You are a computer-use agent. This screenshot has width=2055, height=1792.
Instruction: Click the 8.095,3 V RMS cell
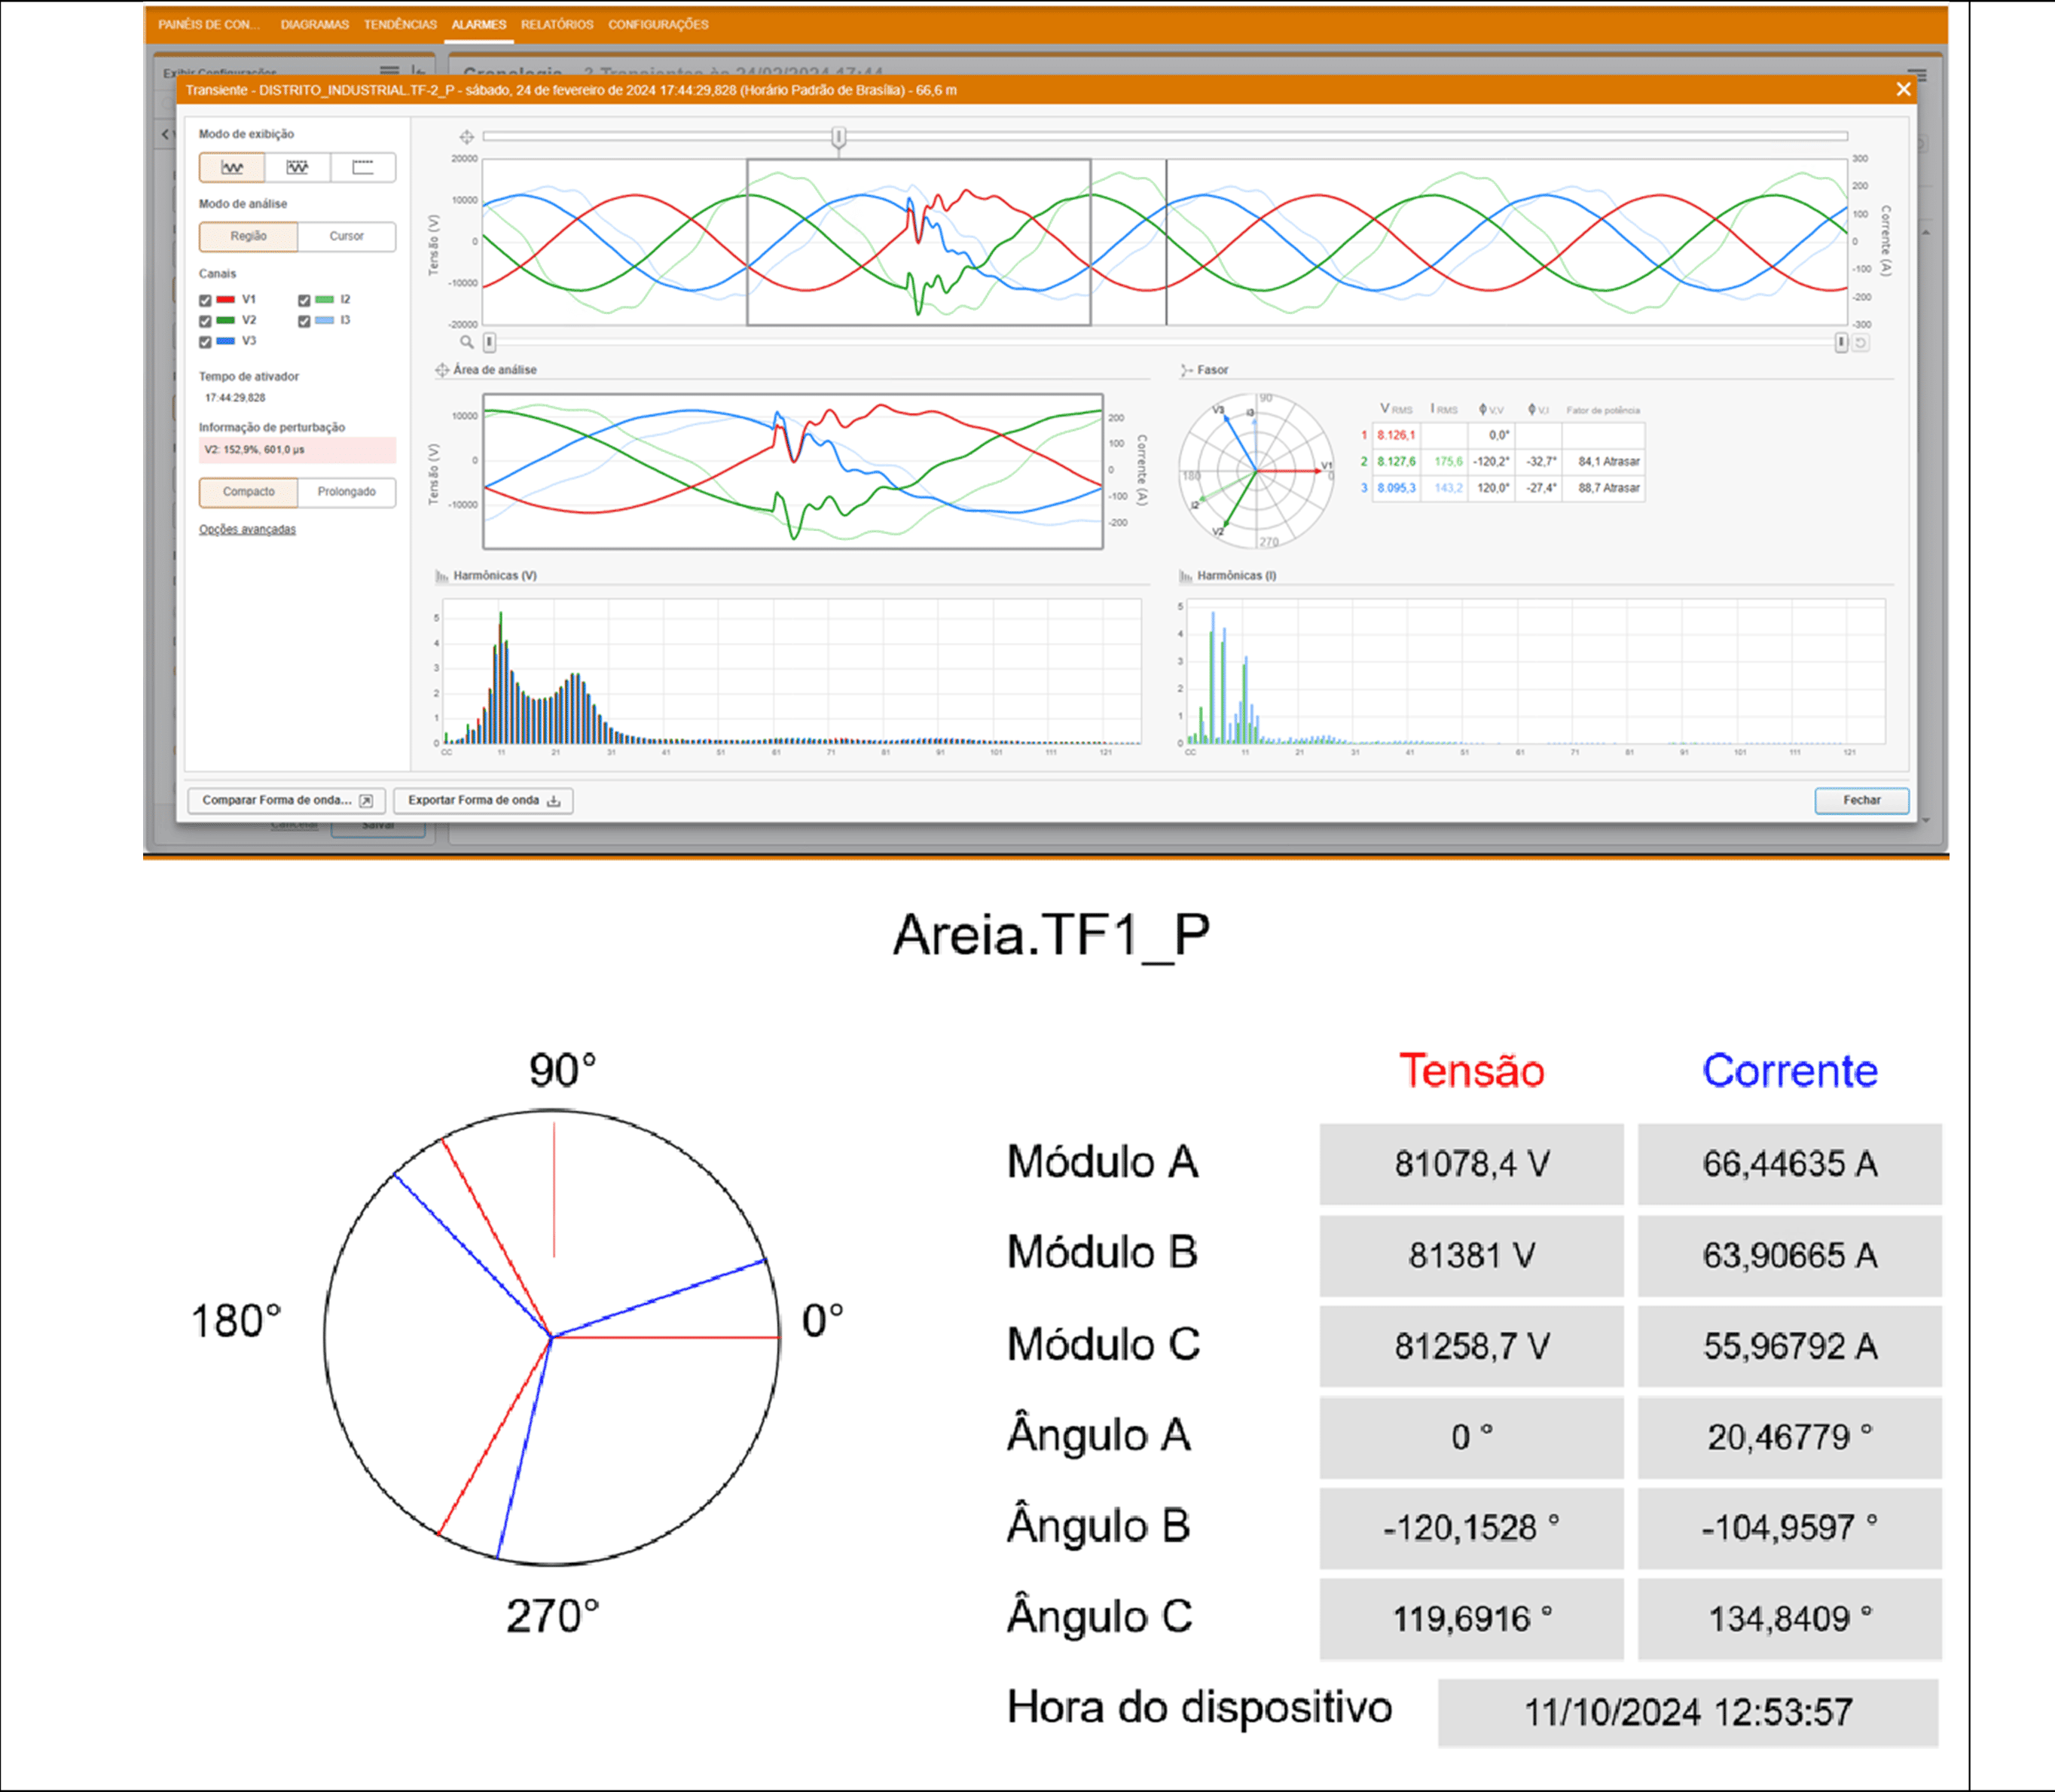click(1395, 489)
